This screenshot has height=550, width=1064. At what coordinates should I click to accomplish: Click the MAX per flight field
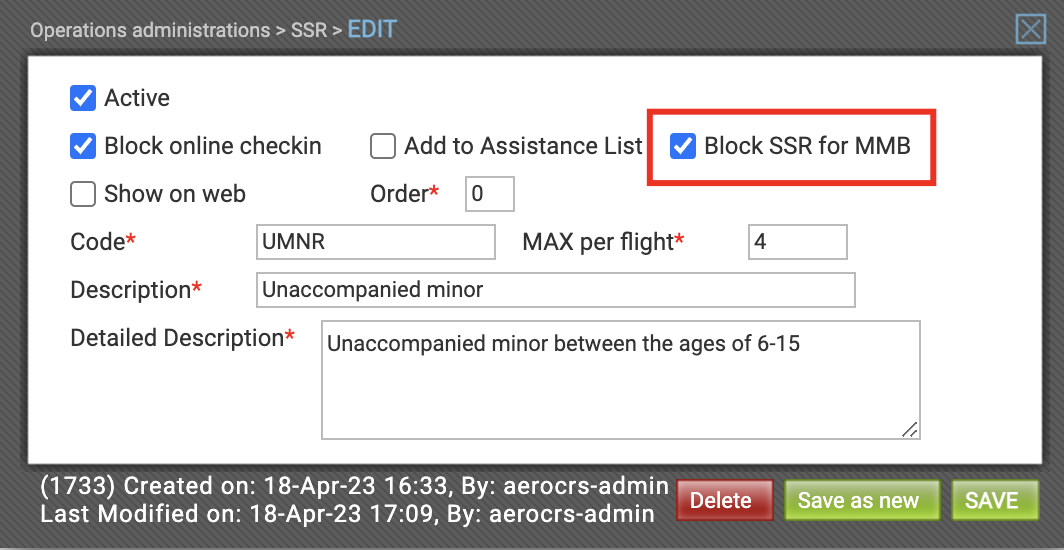pyautogui.click(x=798, y=242)
